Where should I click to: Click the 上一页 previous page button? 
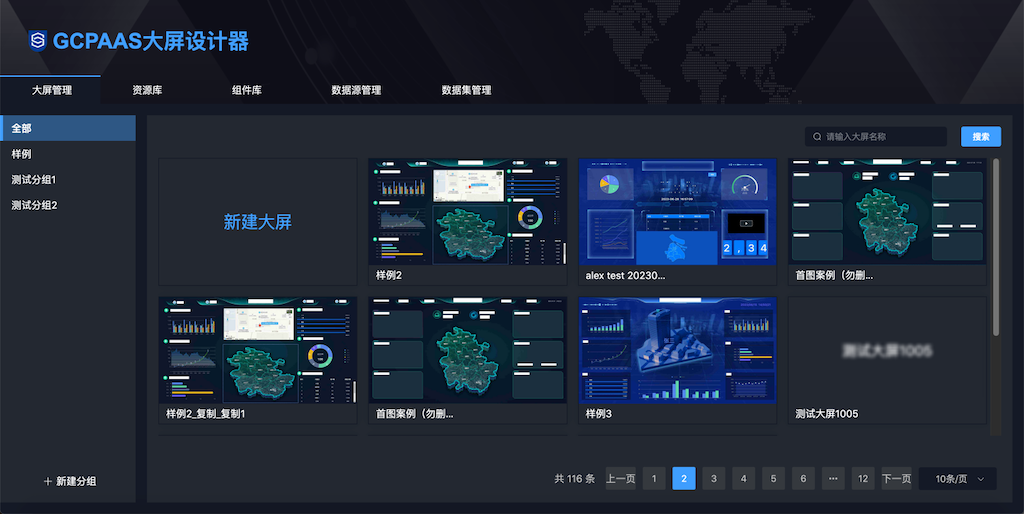coord(620,479)
